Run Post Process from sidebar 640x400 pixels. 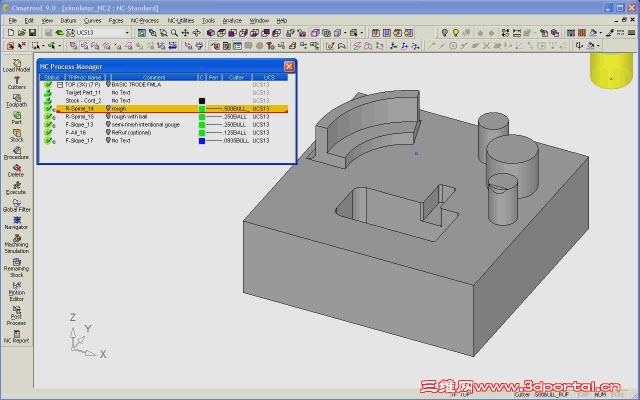[16, 316]
